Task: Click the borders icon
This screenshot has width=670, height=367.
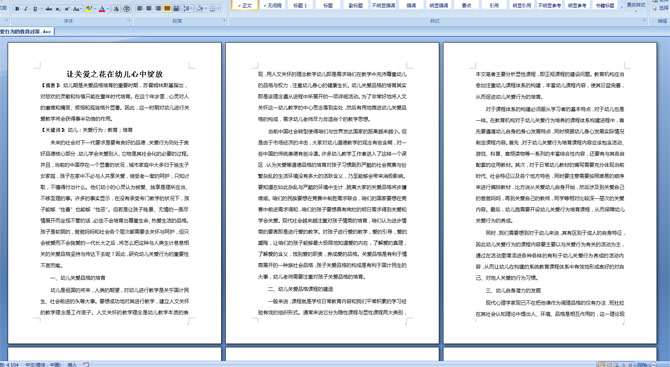Action: 212,9
